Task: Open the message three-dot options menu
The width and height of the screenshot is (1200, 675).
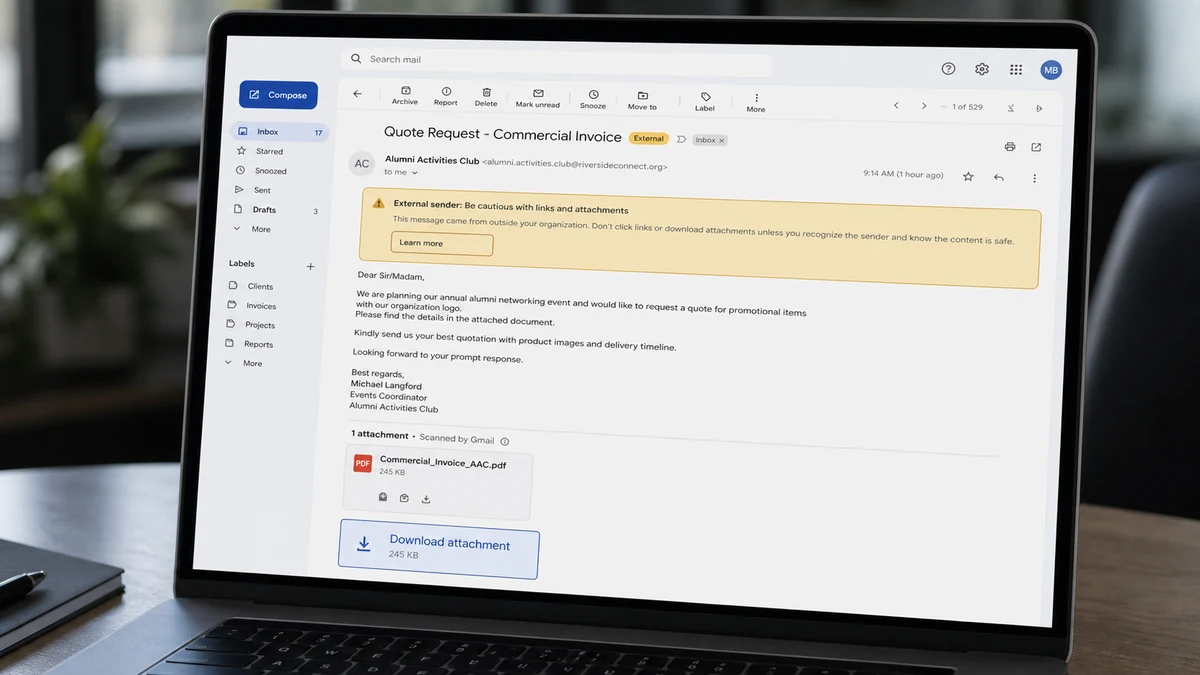Action: [x=1034, y=178]
